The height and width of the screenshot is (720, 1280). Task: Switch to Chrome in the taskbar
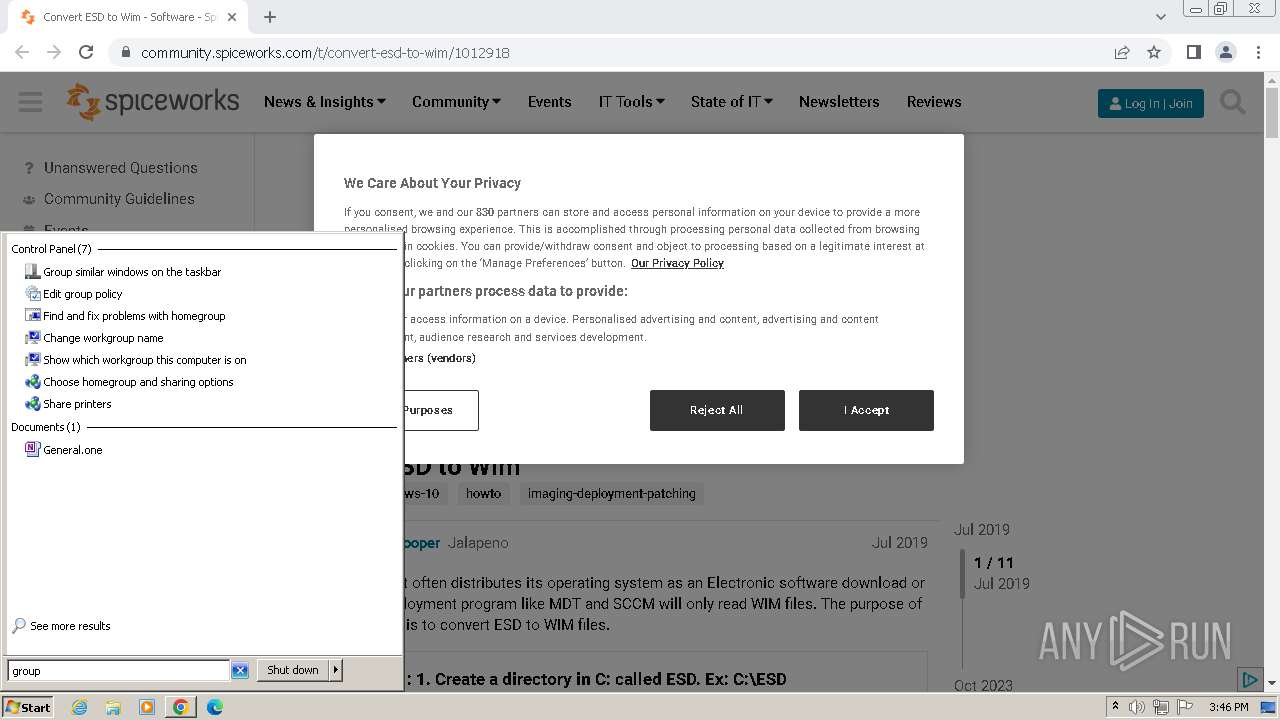click(181, 707)
